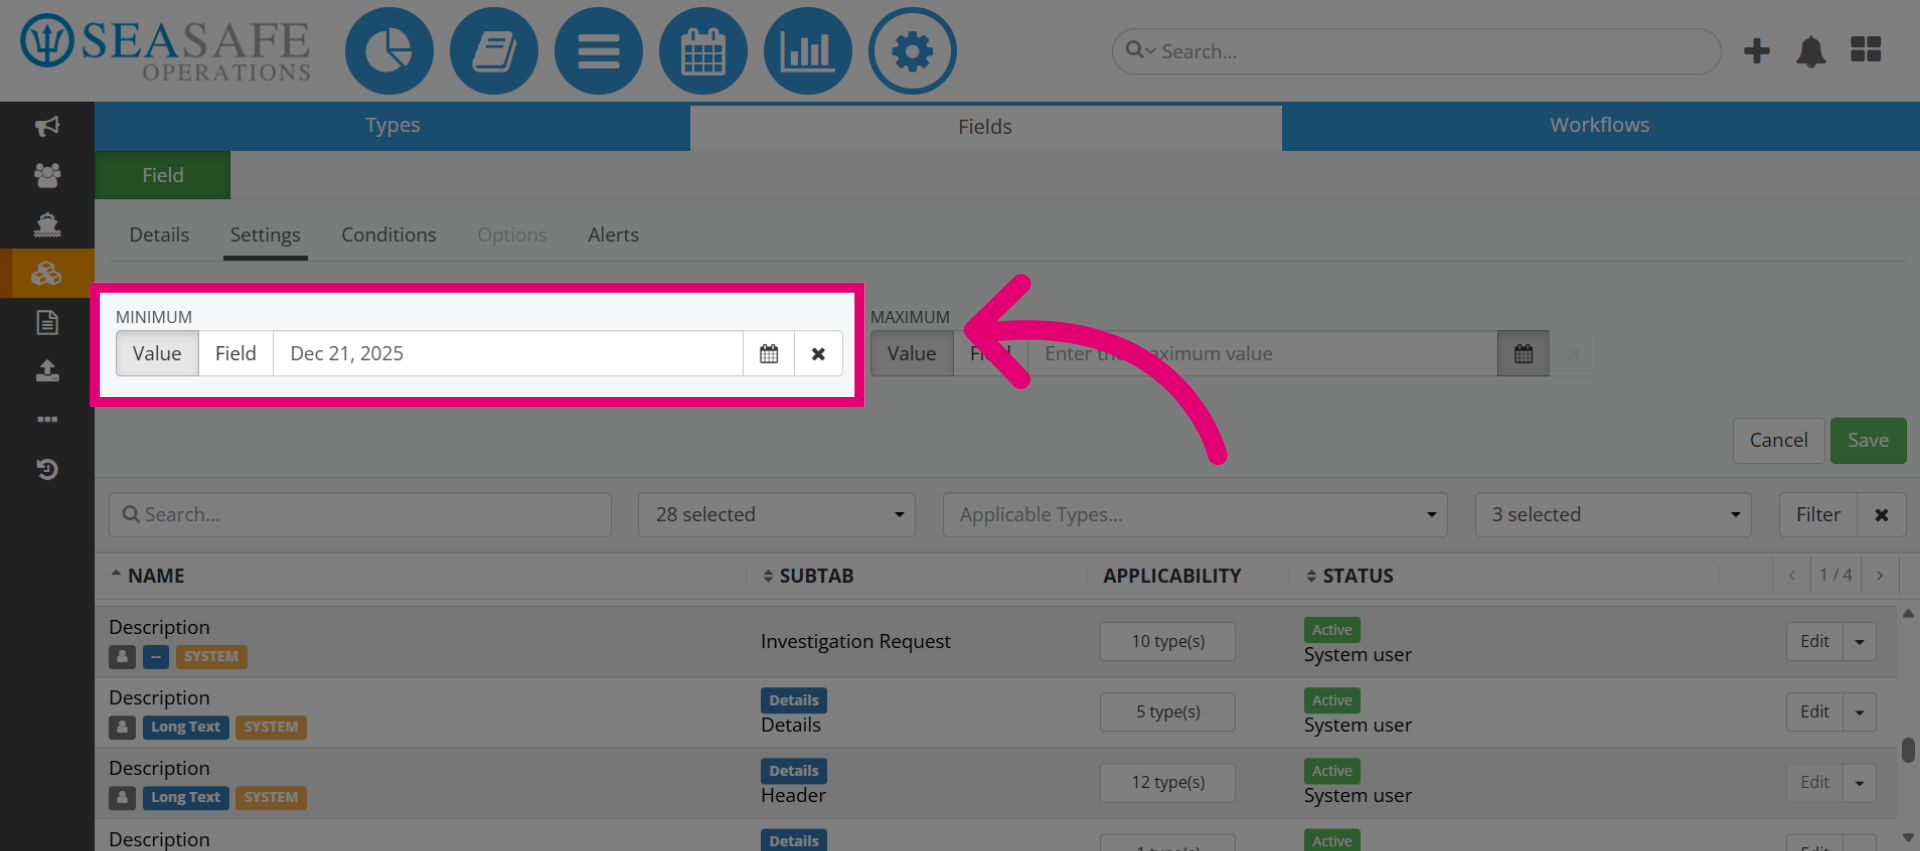Sort by NAME column

(147, 576)
